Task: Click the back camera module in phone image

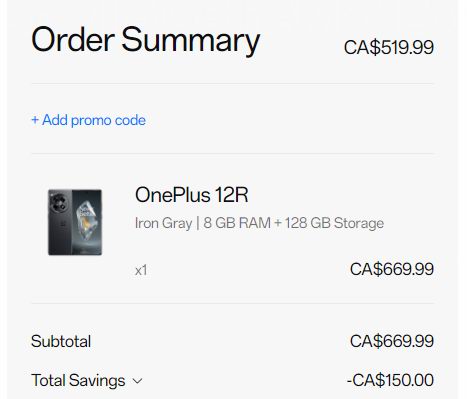Action: click(x=59, y=202)
